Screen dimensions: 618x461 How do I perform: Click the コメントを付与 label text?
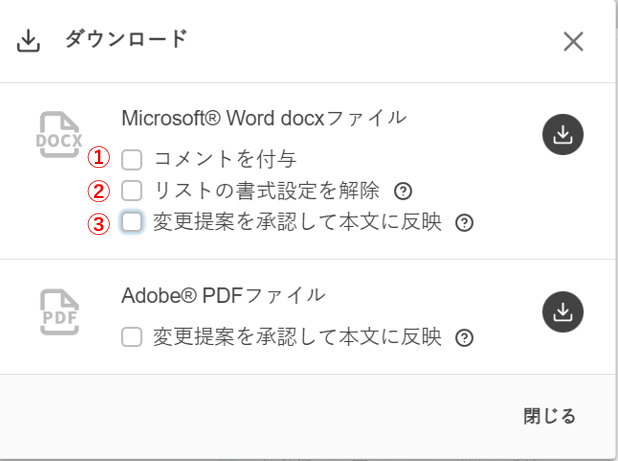coord(225,158)
